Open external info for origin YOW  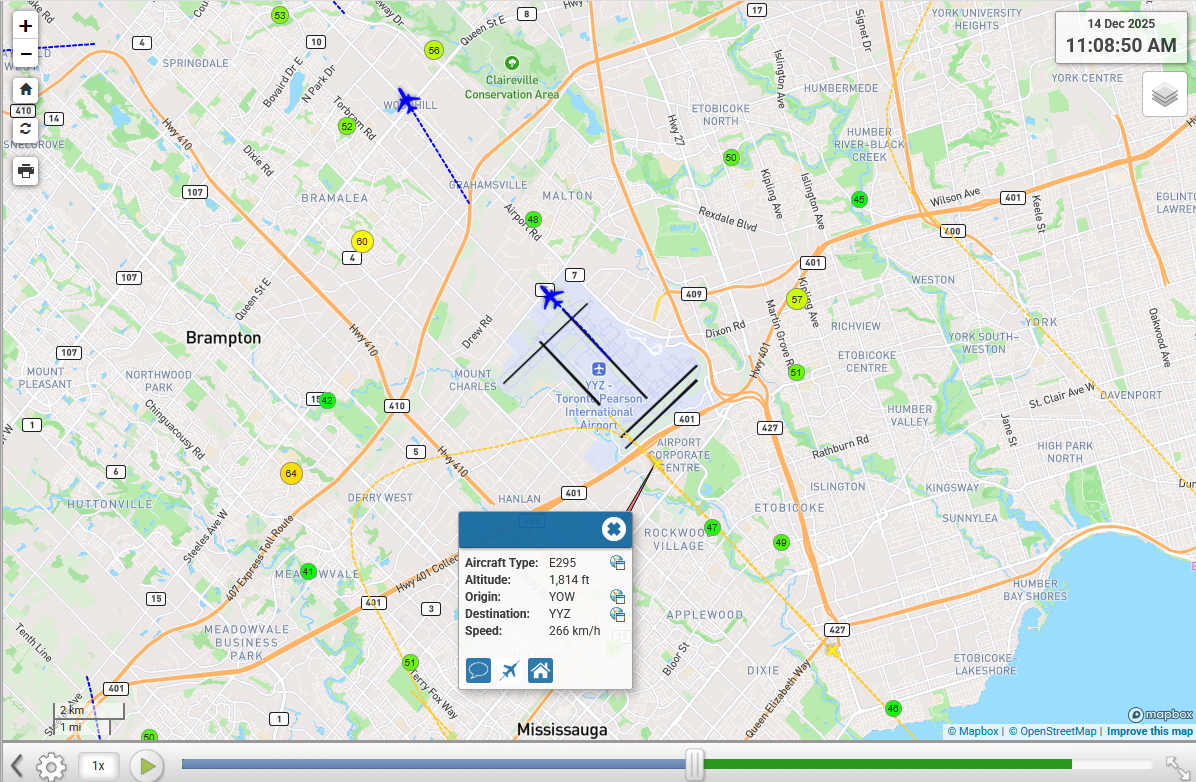point(617,597)
